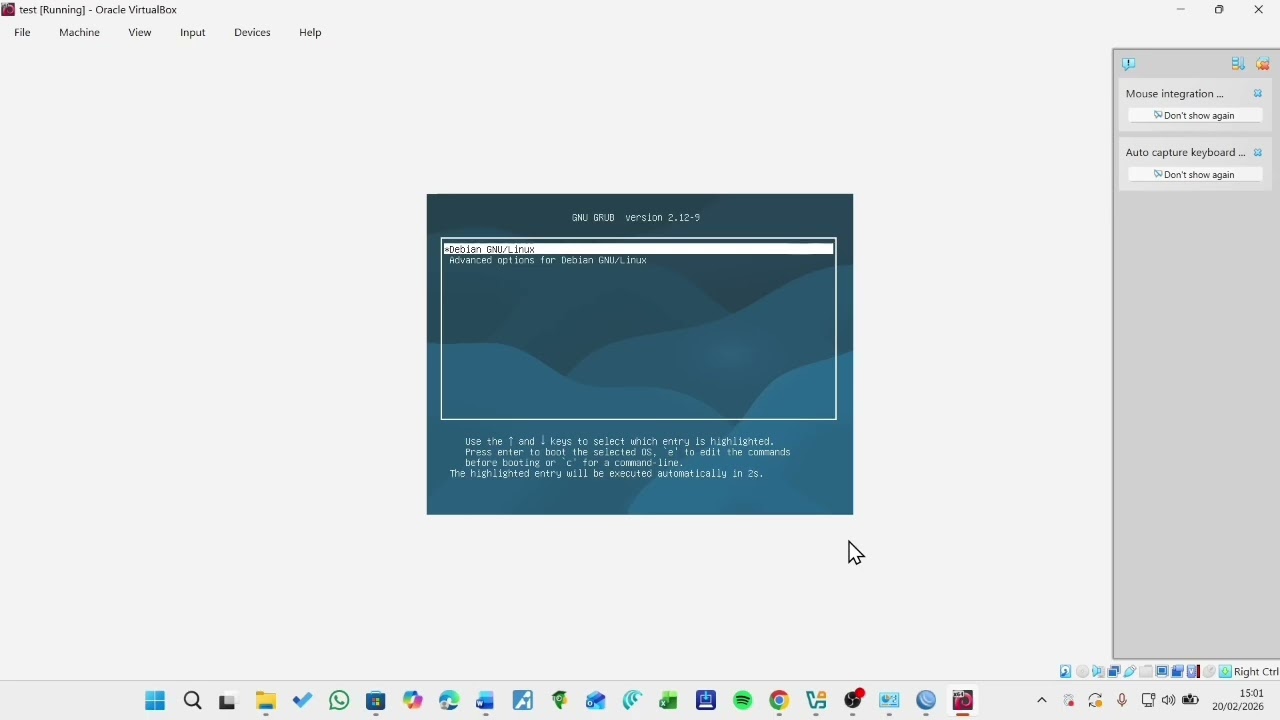Viewport: 1280px width, 720px height.
Task: Click the keyboard capture green arrow icon
Action: click(x=1225, y=672)
